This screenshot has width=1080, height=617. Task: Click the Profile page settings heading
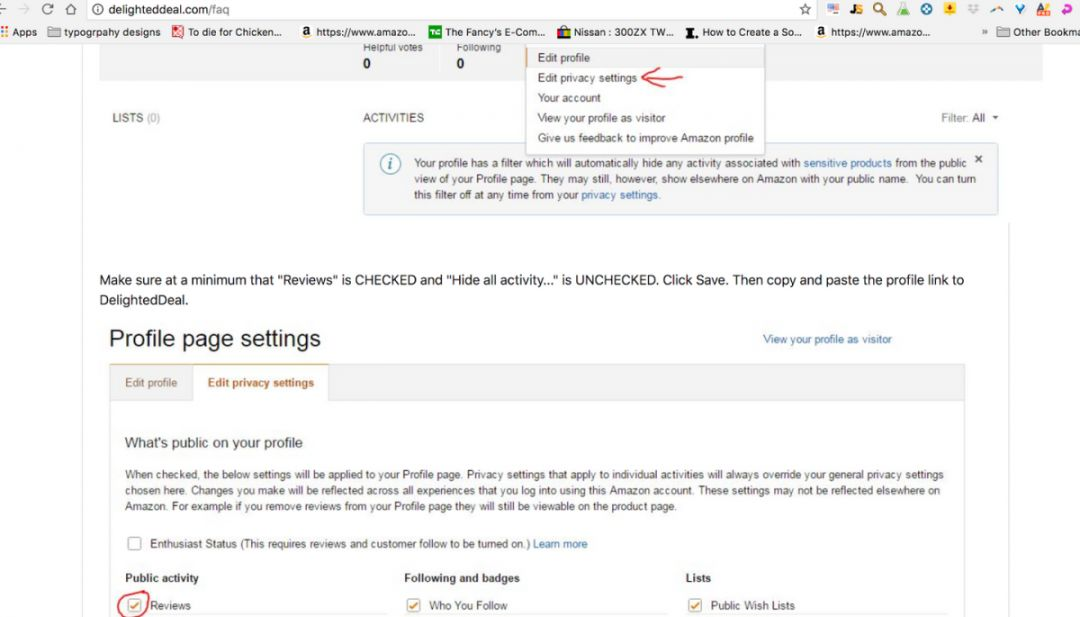(x=215, y=339)
